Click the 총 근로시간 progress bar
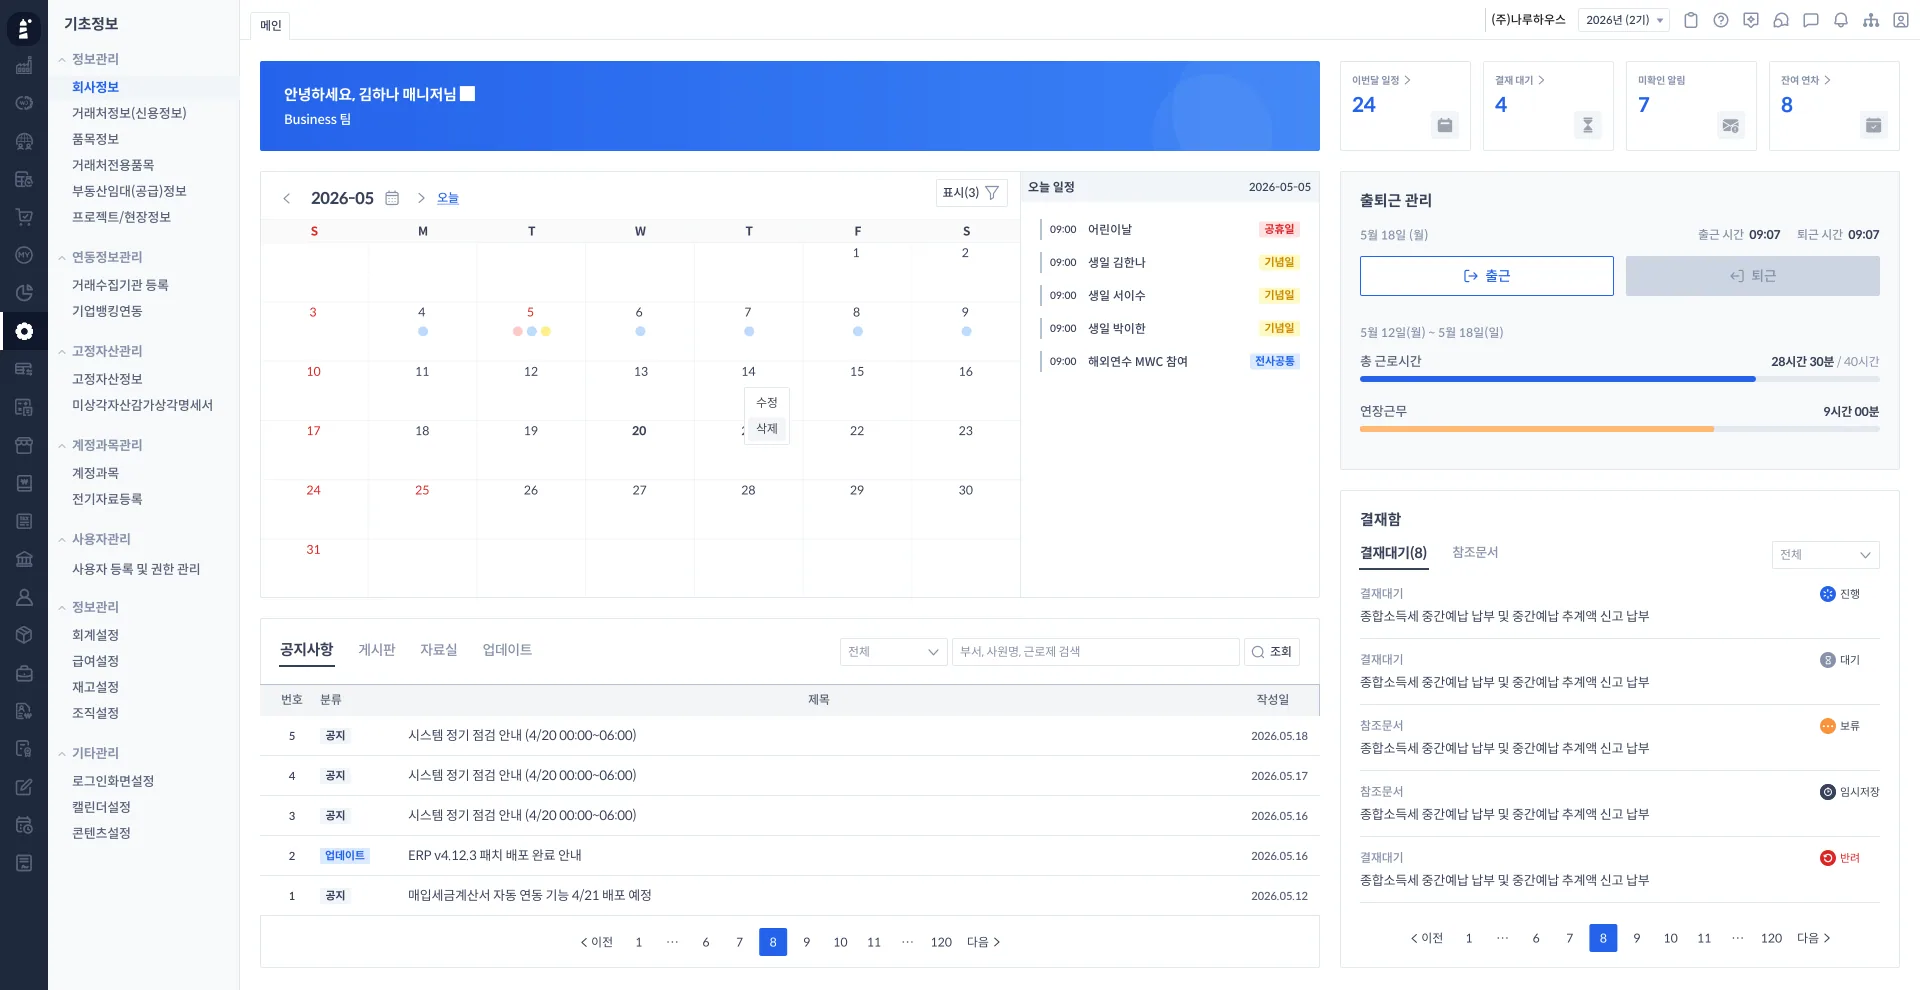 (1620, 379)
